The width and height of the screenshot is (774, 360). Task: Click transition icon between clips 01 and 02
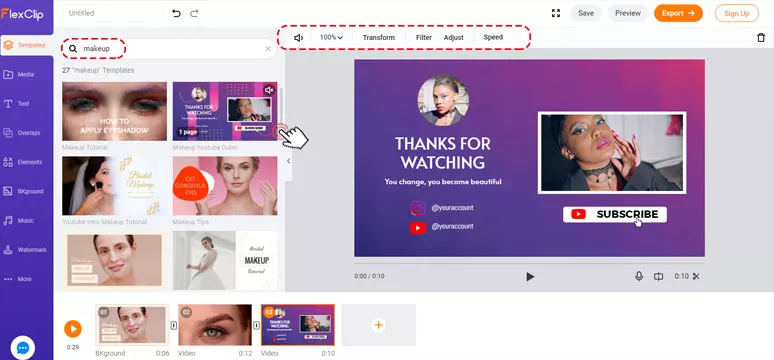pyautogui.click(x=174, y=325)
